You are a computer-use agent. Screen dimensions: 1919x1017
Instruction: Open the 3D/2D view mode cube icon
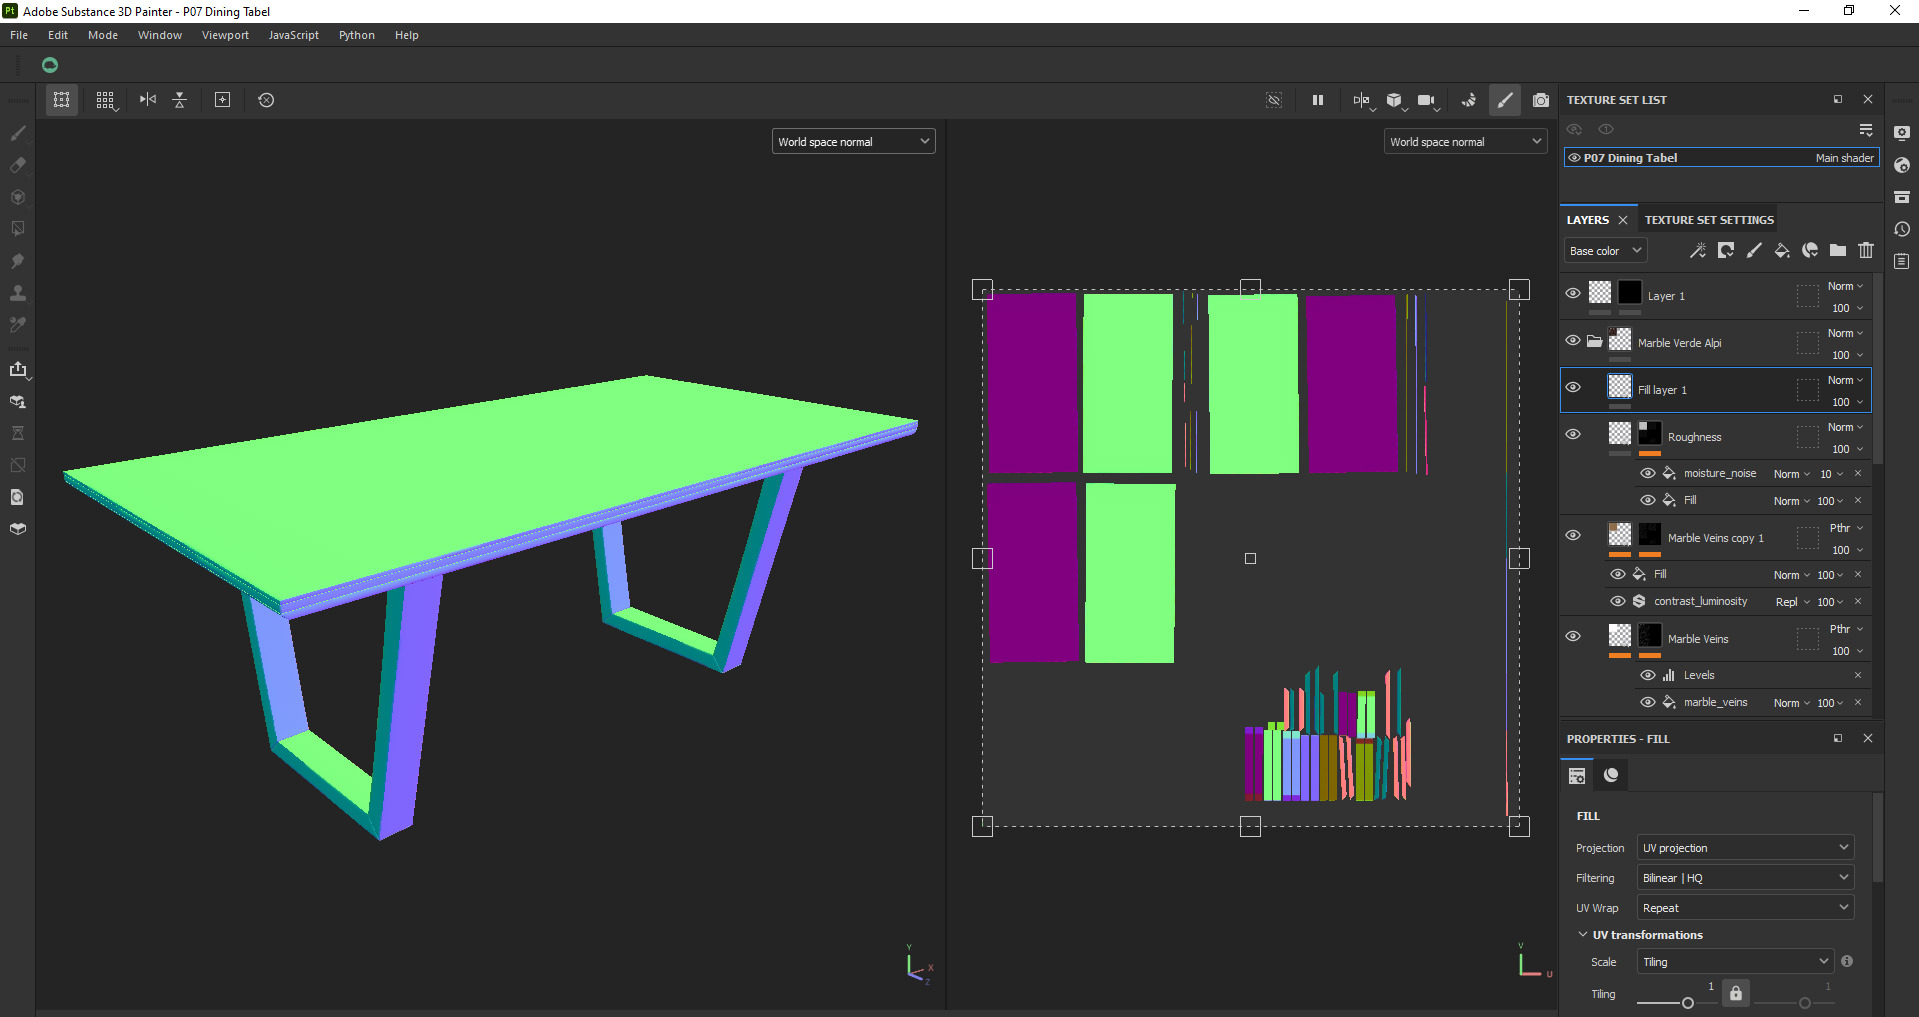click(1395, 100)
